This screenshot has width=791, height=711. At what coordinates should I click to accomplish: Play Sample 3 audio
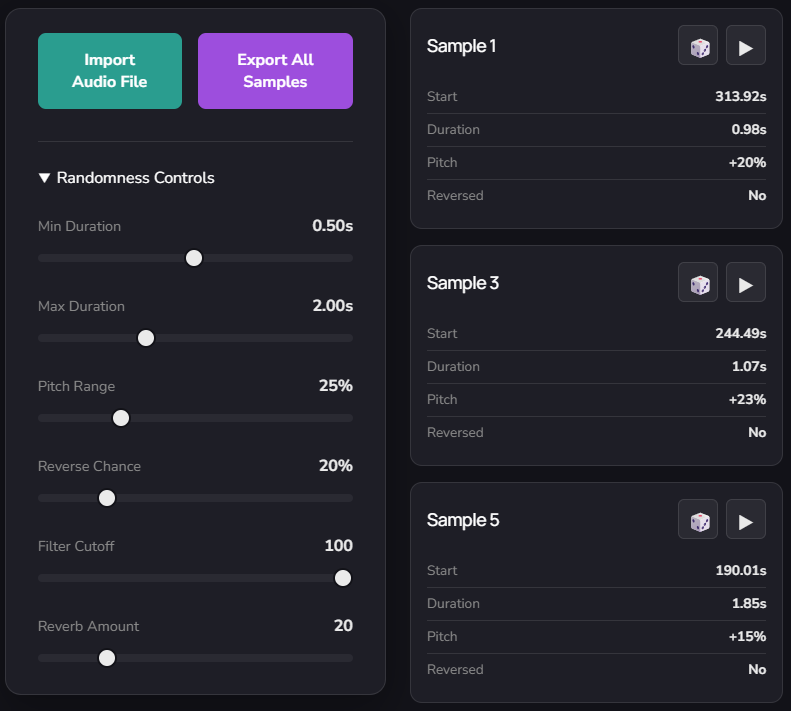746,283
